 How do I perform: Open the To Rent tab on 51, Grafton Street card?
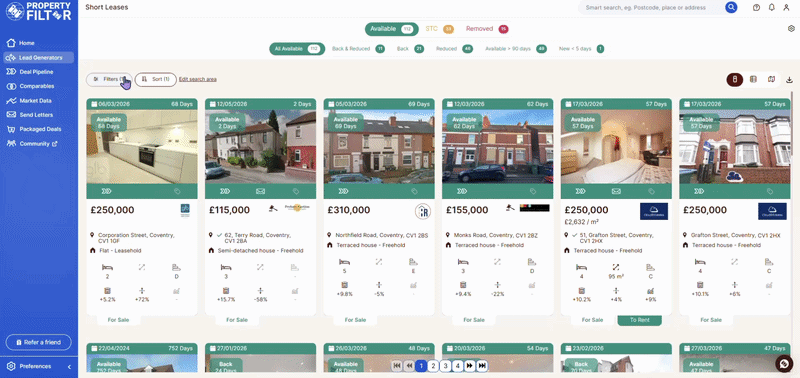click(639, 320)
